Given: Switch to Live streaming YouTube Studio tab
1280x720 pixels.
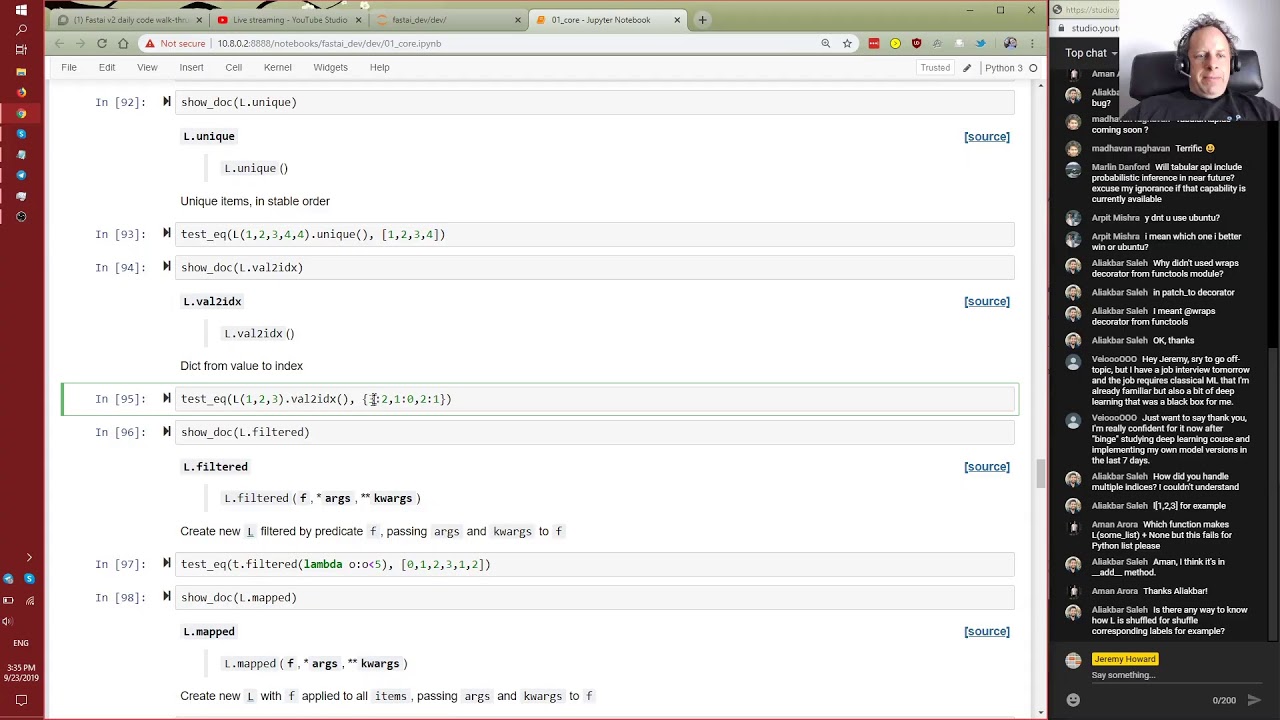Looking at the screenshot, I should click(x=289, y=20).
